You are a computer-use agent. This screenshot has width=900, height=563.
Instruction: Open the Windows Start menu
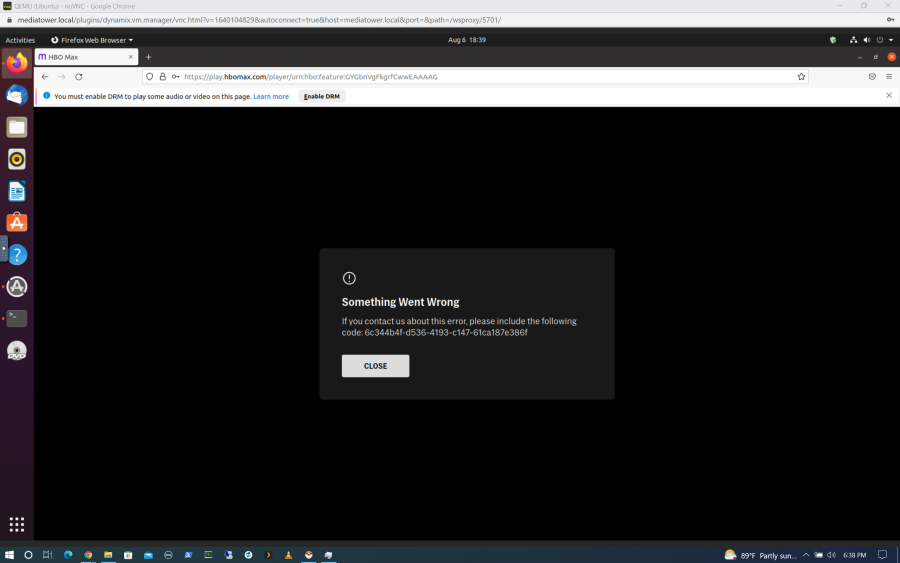point(9,555)
